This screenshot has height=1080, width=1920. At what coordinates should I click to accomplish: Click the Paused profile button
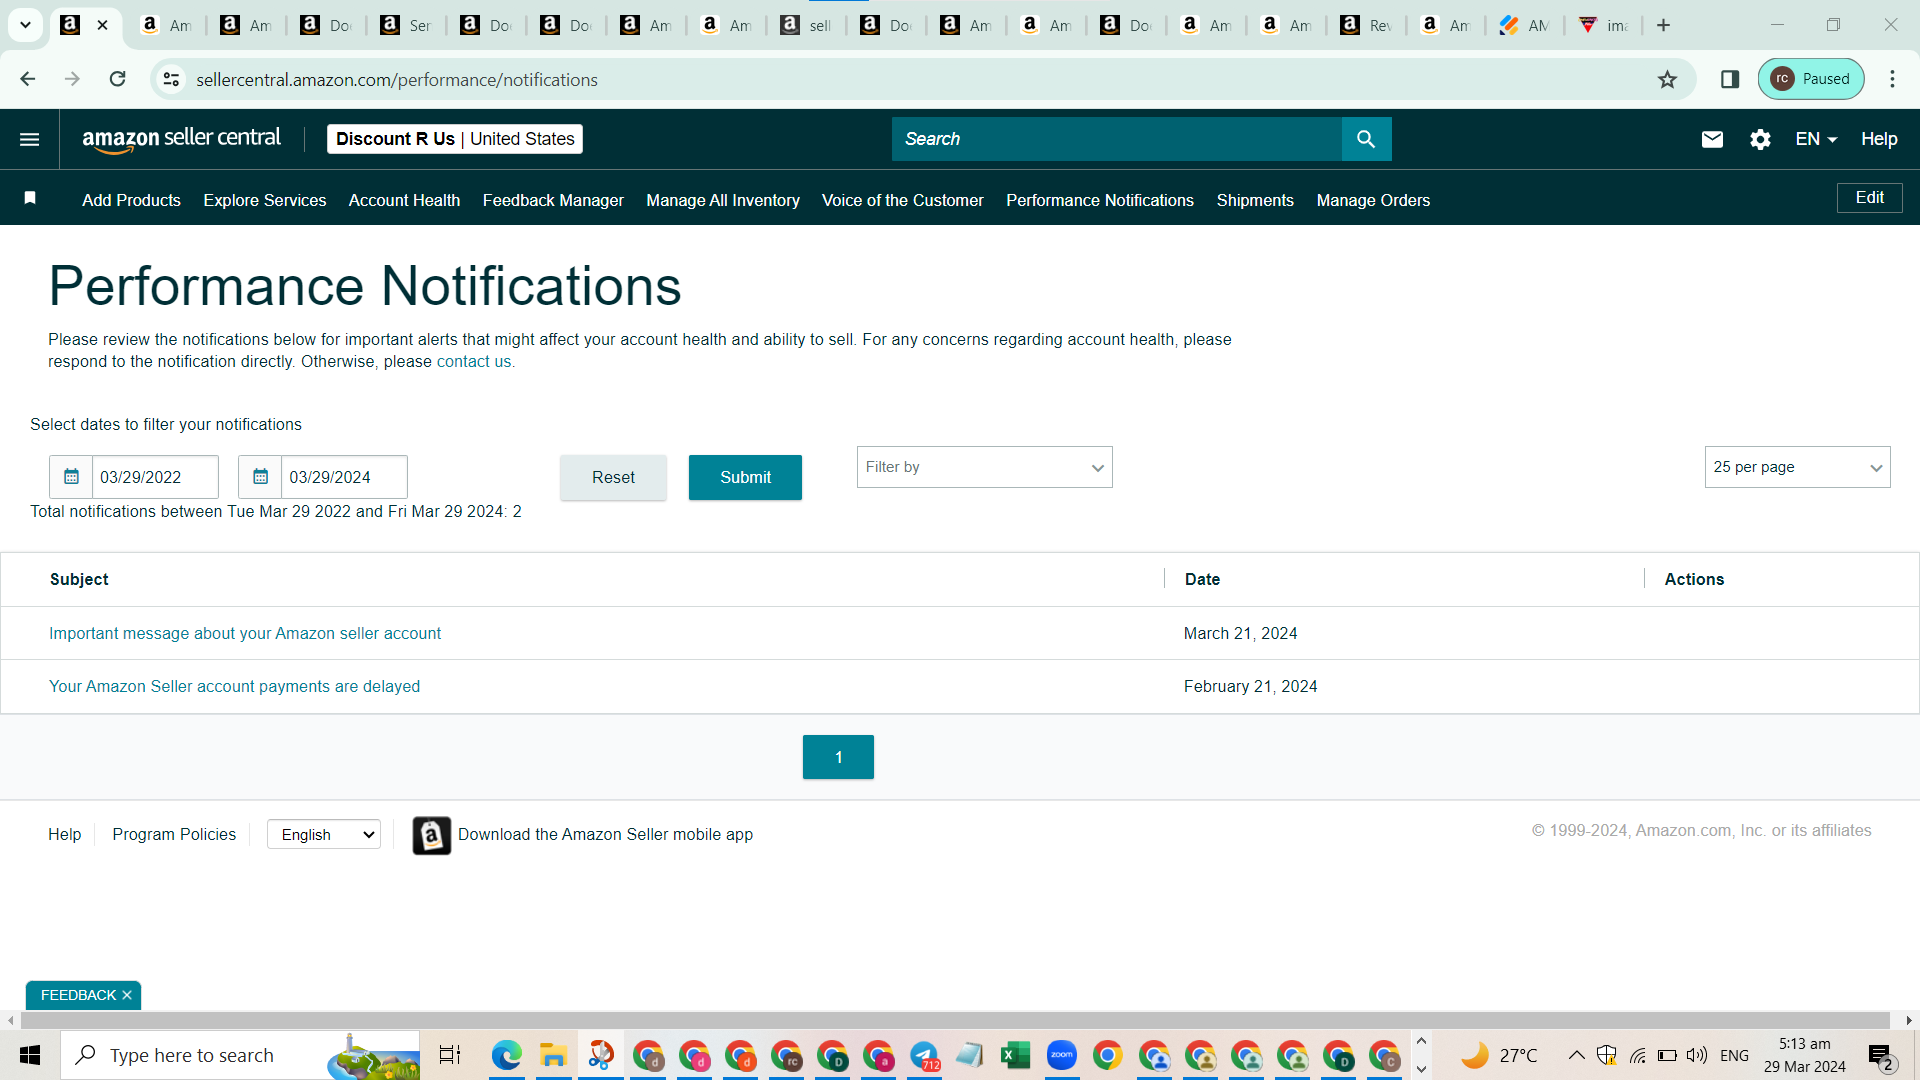(x=1811, y=79)
